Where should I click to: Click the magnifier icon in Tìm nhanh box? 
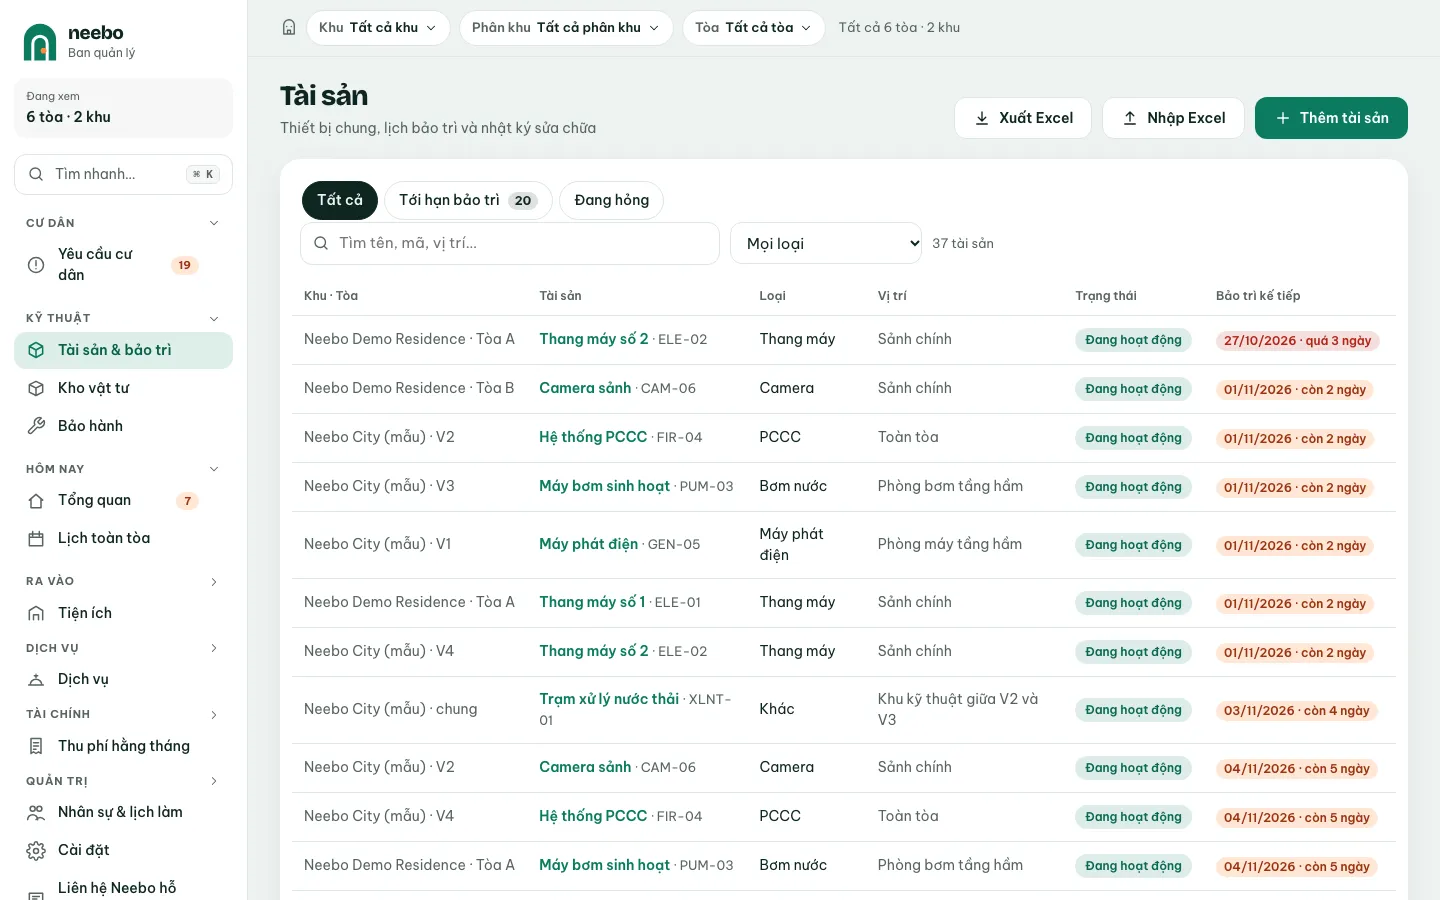tap(36, 174)
